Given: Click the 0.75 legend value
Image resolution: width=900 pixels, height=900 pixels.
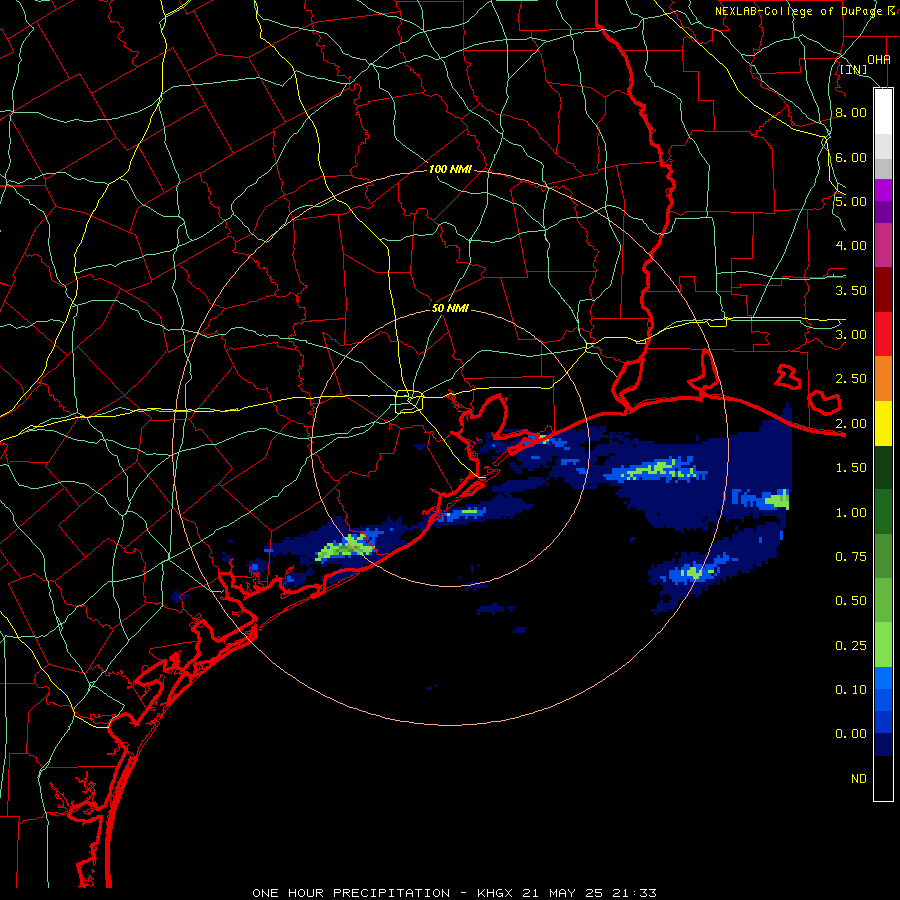Looking at the screenshot, I should coord(851,557).
